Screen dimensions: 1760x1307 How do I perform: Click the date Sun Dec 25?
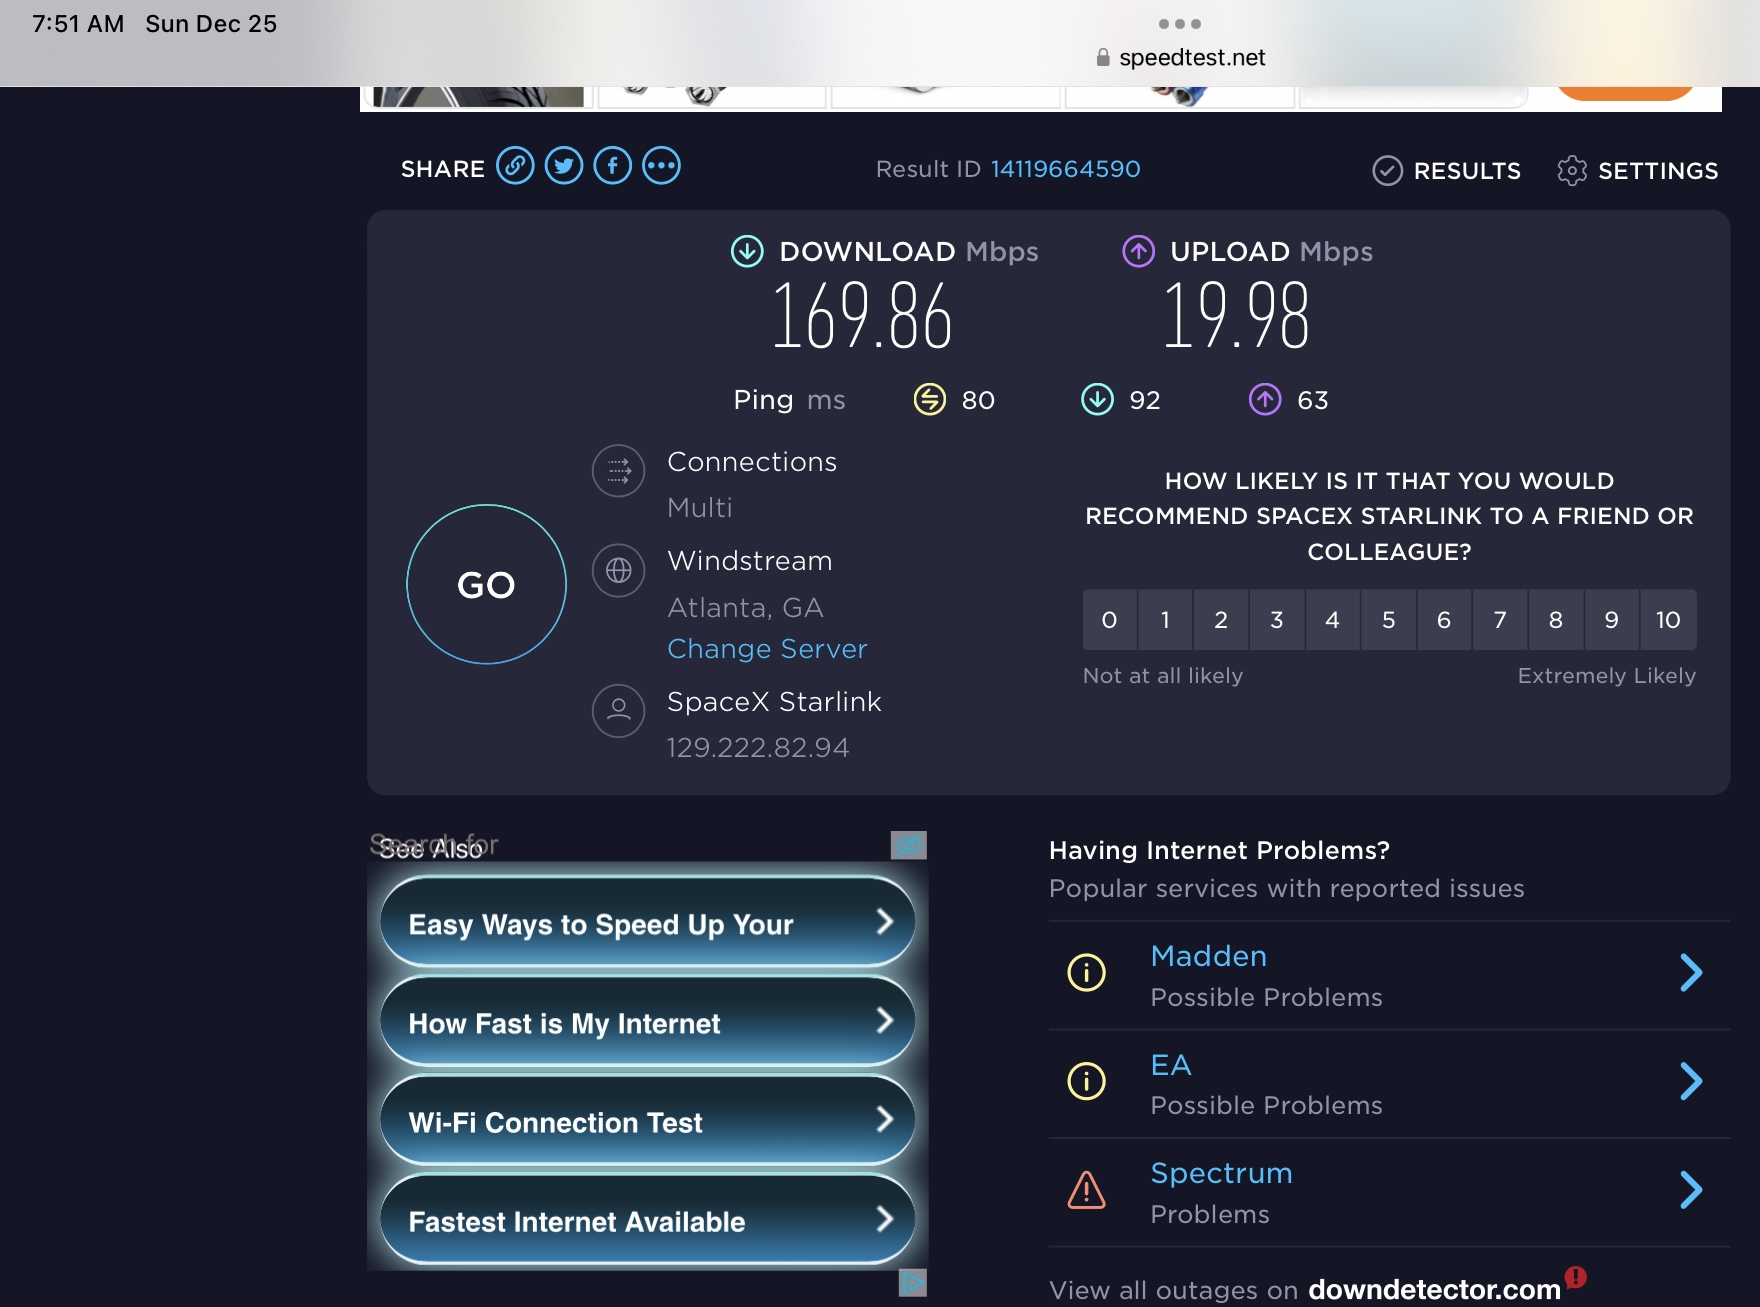click(211, 24)
